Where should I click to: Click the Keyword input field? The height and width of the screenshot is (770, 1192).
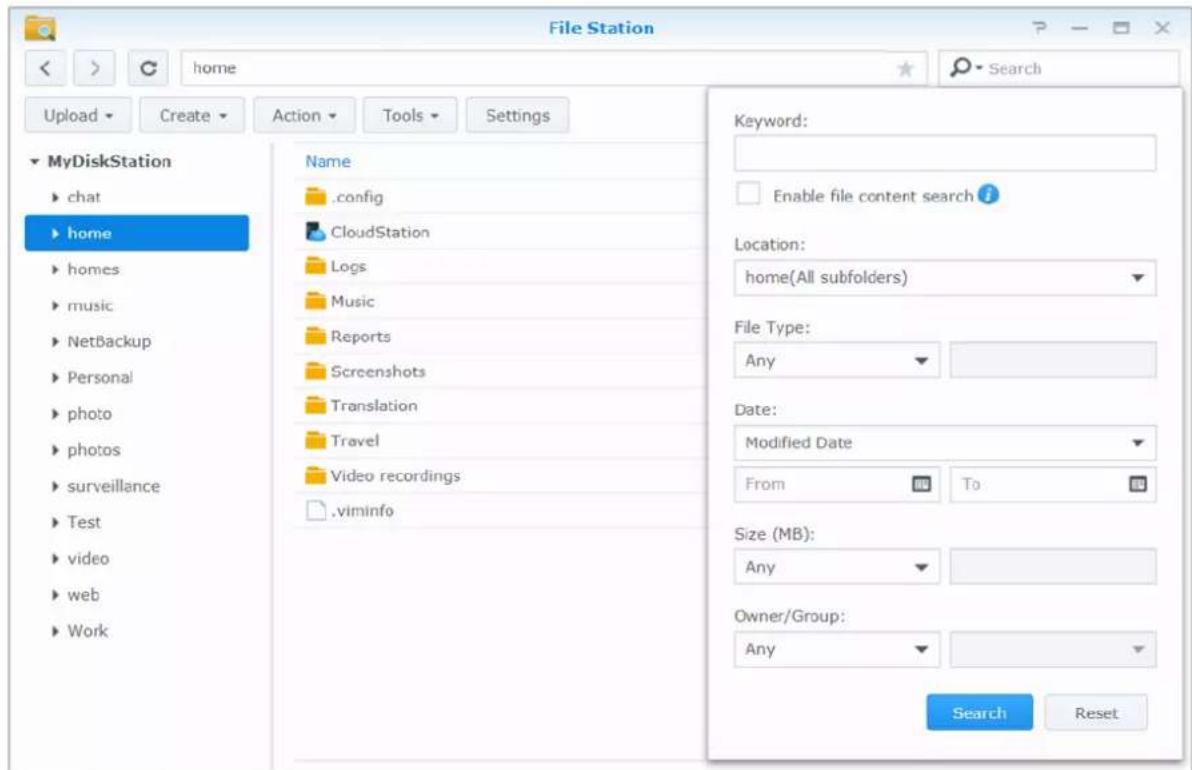click(945, 154)
